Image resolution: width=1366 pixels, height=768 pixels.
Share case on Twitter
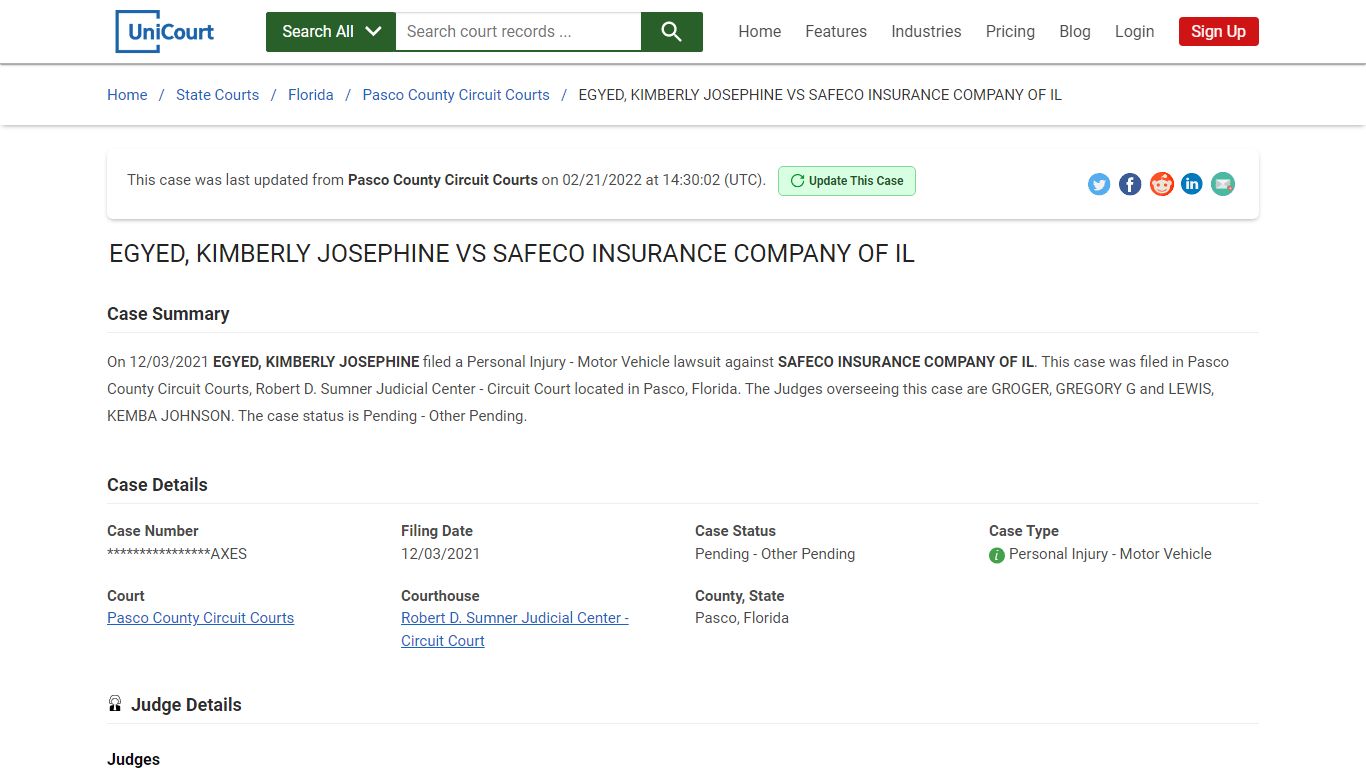pyautogui.click(x=1099, y=184)
